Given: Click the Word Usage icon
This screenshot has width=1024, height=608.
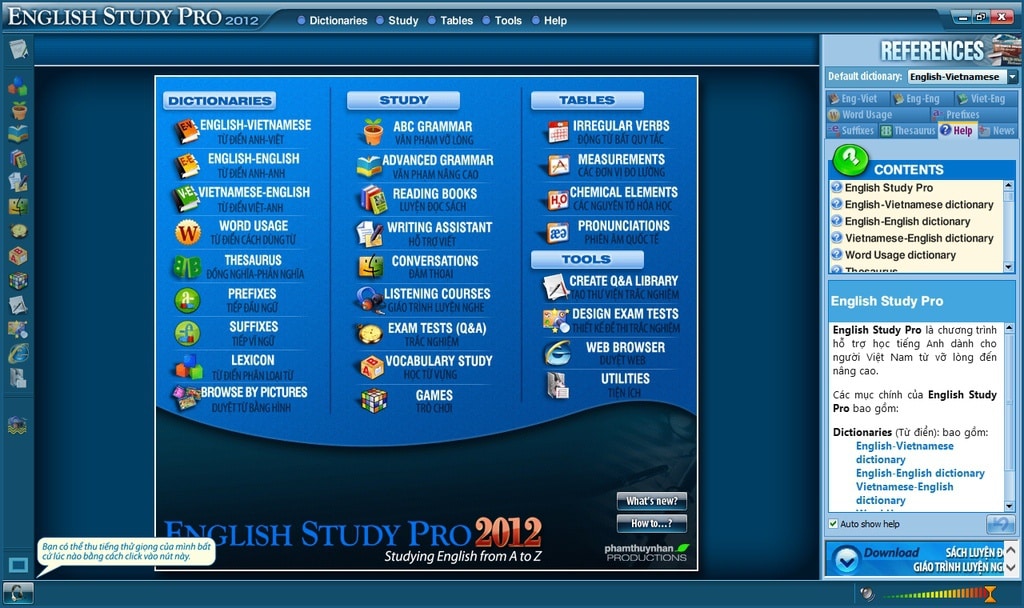Looking at the screenshot, I should point(188,232).
